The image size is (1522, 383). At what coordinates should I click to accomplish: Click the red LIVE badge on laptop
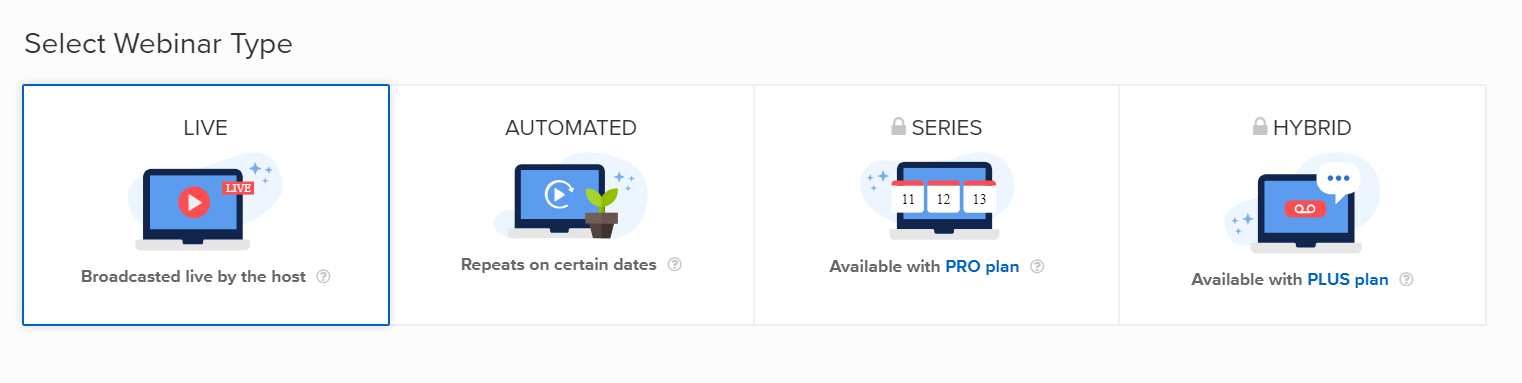coord(238,188)
